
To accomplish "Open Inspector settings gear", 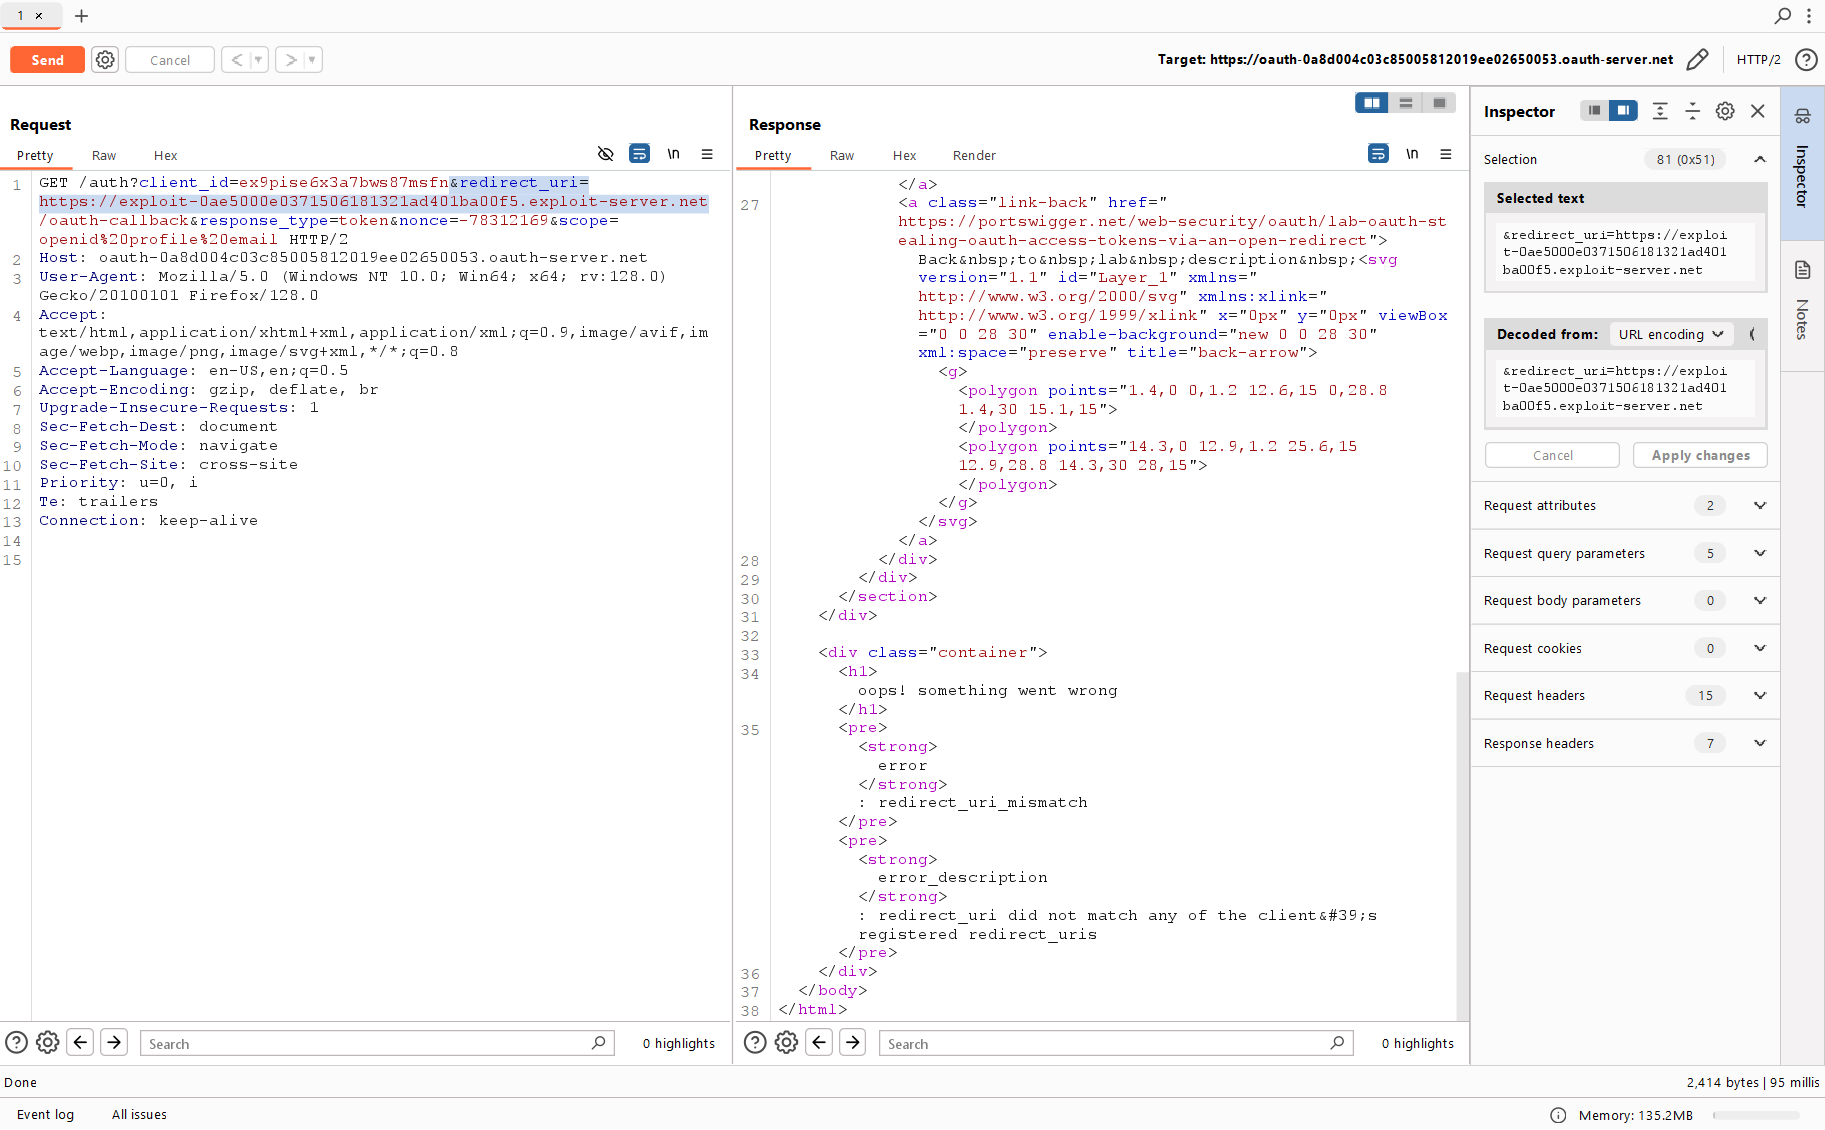I will pyautogui.click(x=1725, y=111).
